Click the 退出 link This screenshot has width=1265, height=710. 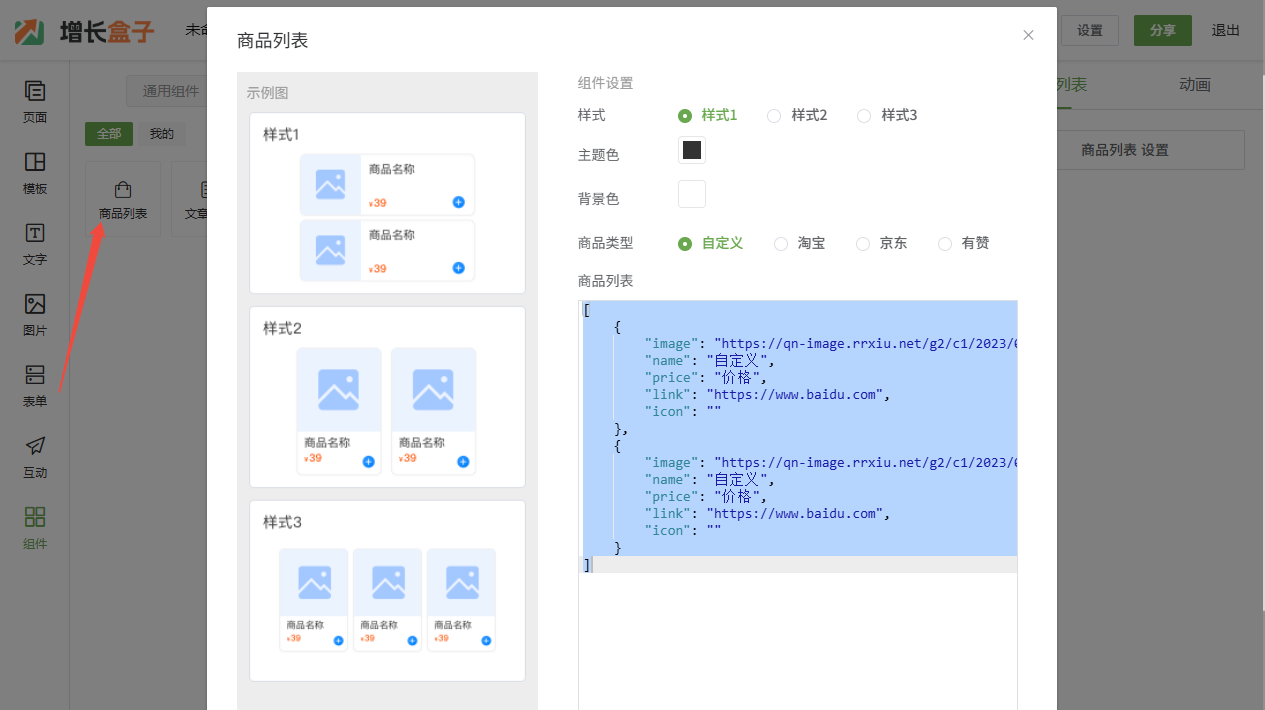[1226, 30]
